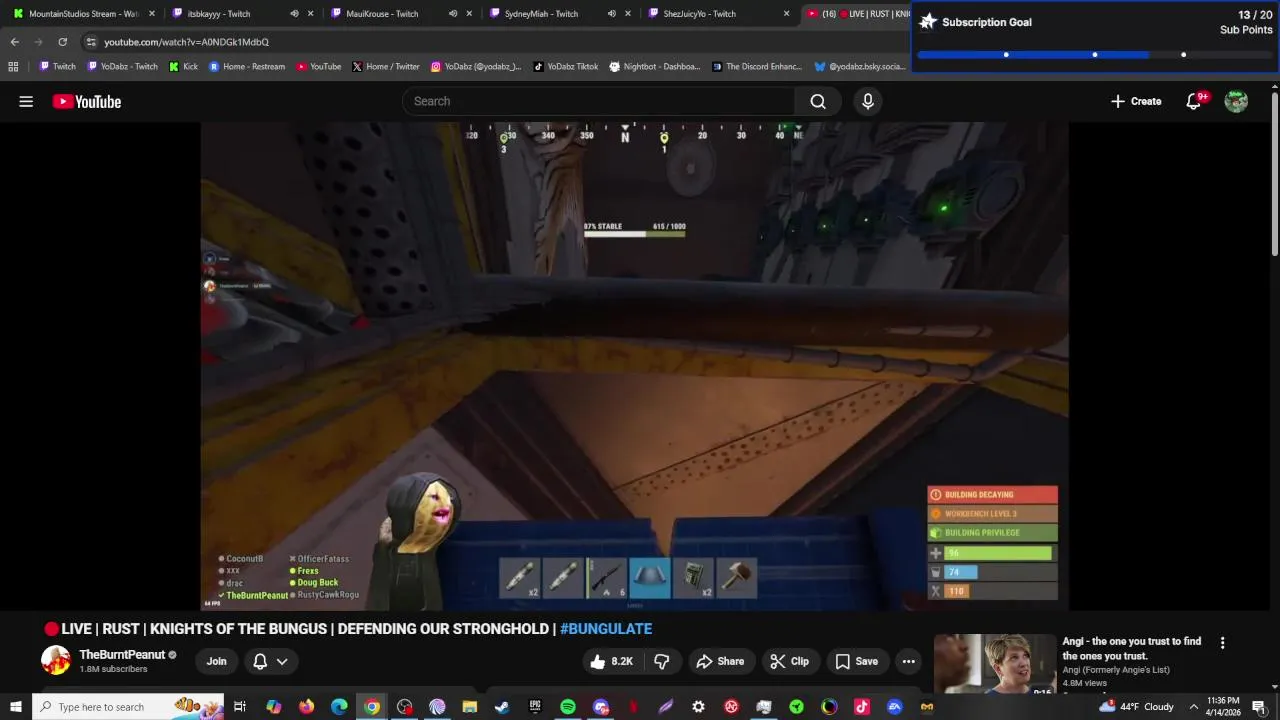The height and width of the screenshot is (720, 1280).
Task: Save the video to a playlist
Action: click(x=856, y=661)
